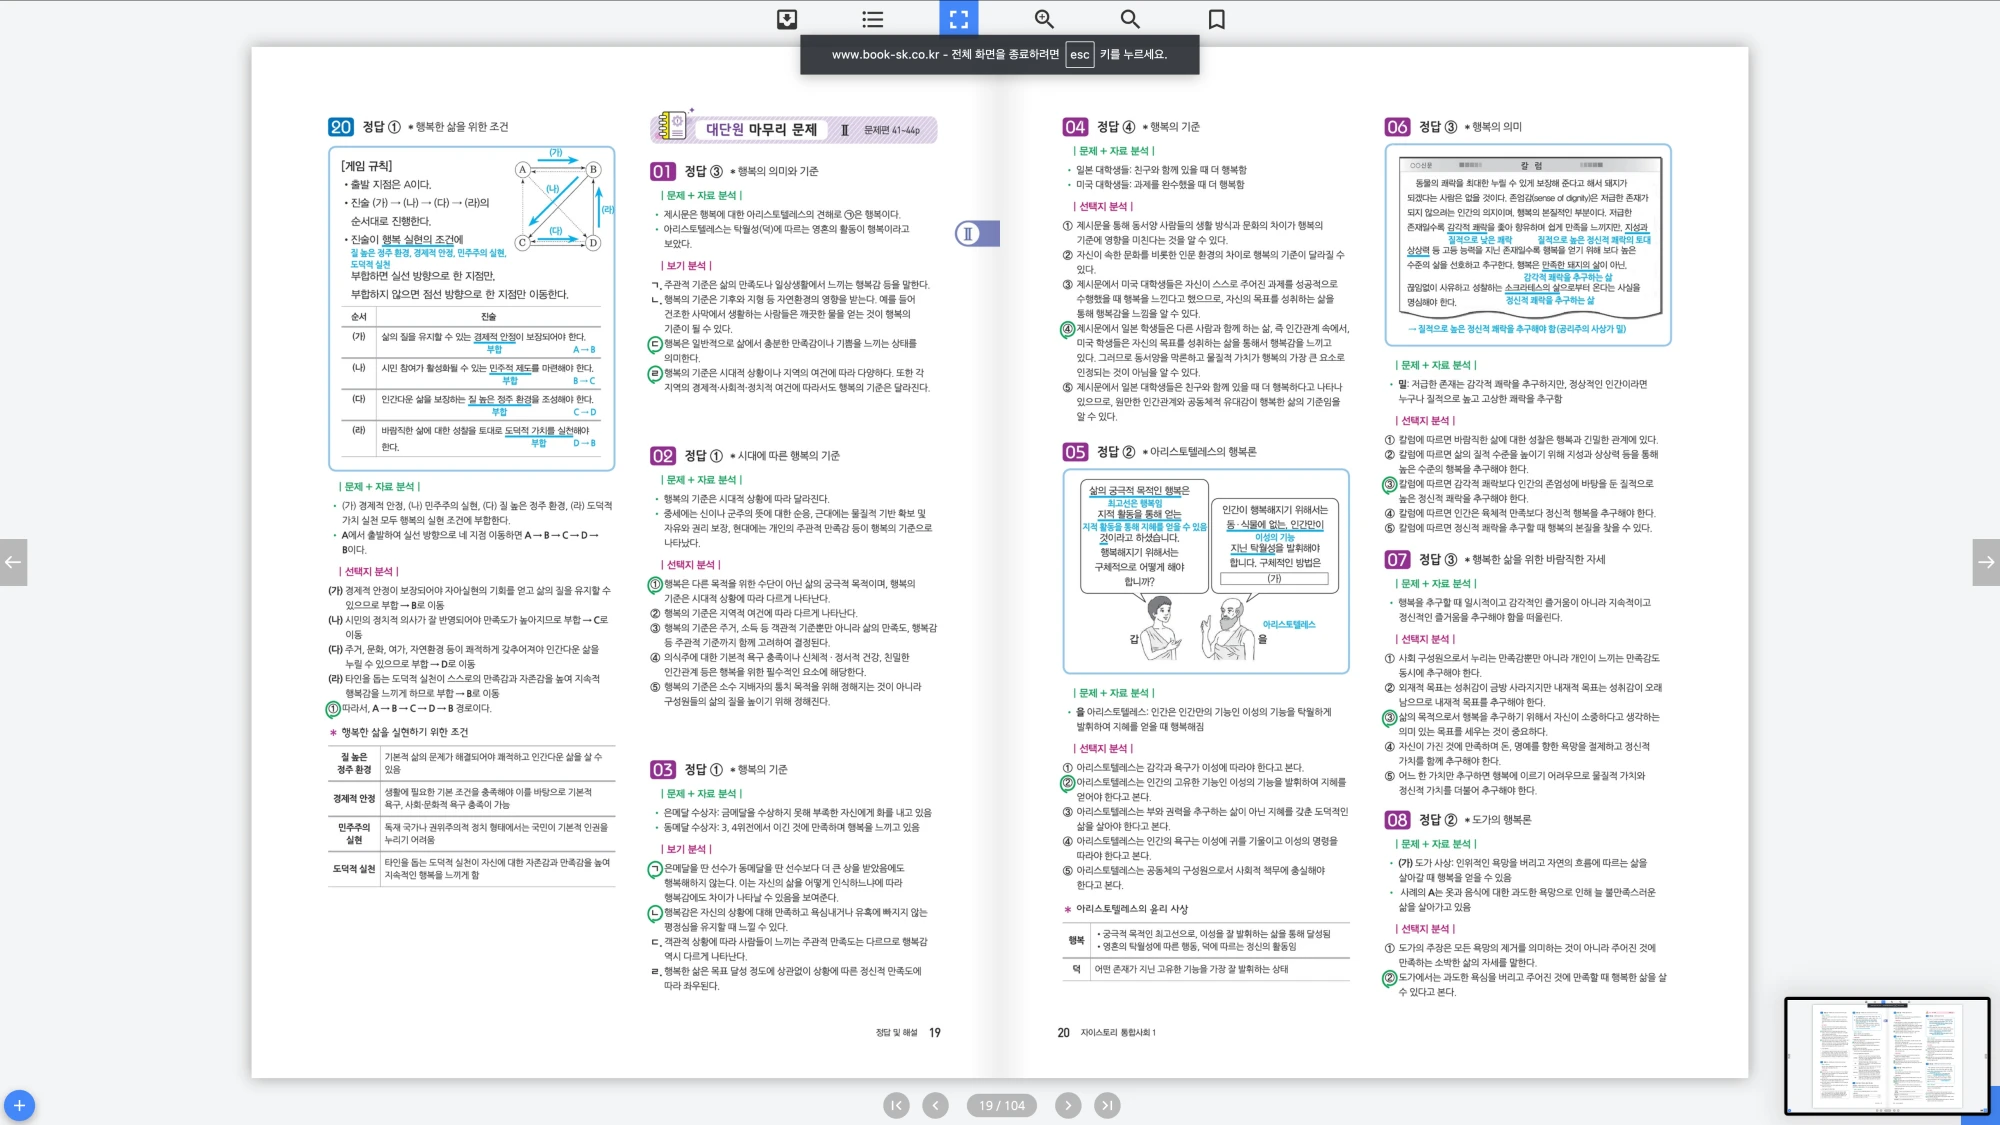Go to next page with bottom arrow
The image size is (2000, 1125).
pos(1068,1105)
